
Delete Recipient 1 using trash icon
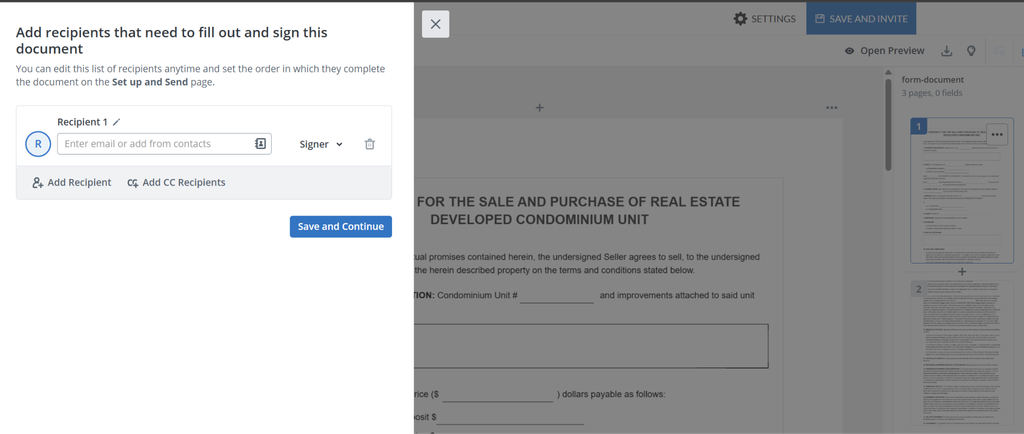point(370,144)
